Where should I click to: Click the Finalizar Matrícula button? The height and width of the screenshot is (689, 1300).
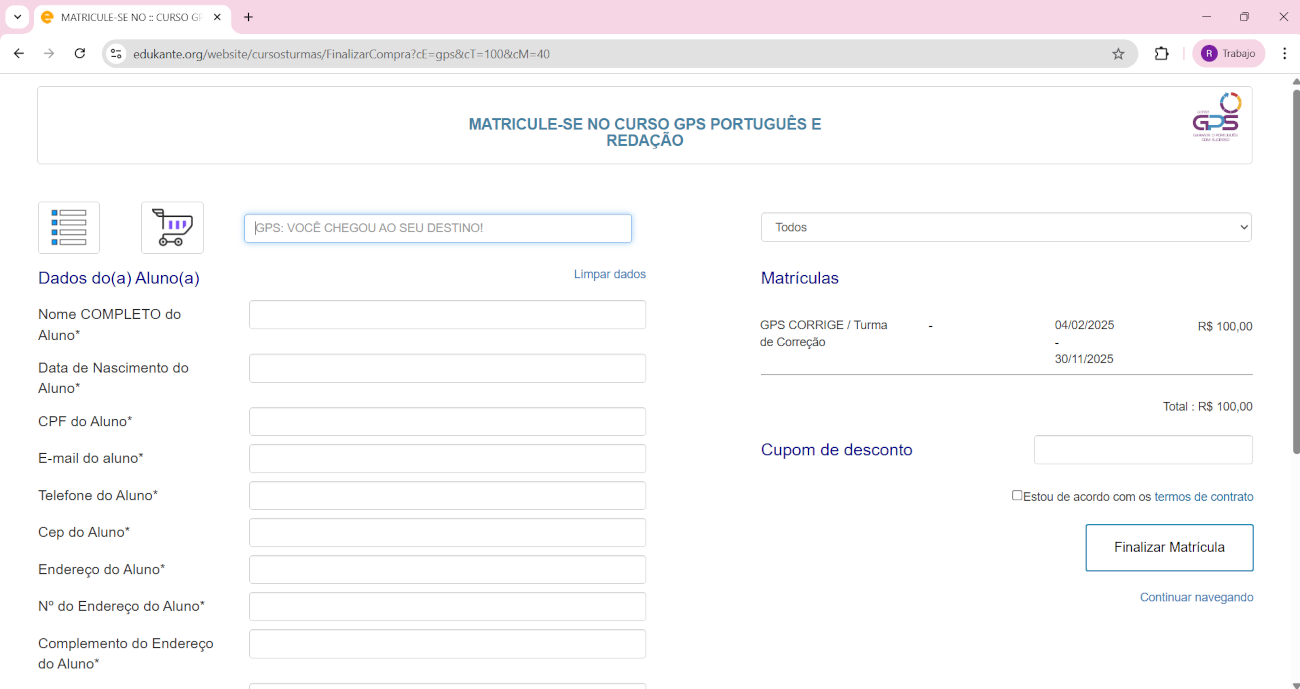[1169, 548]
